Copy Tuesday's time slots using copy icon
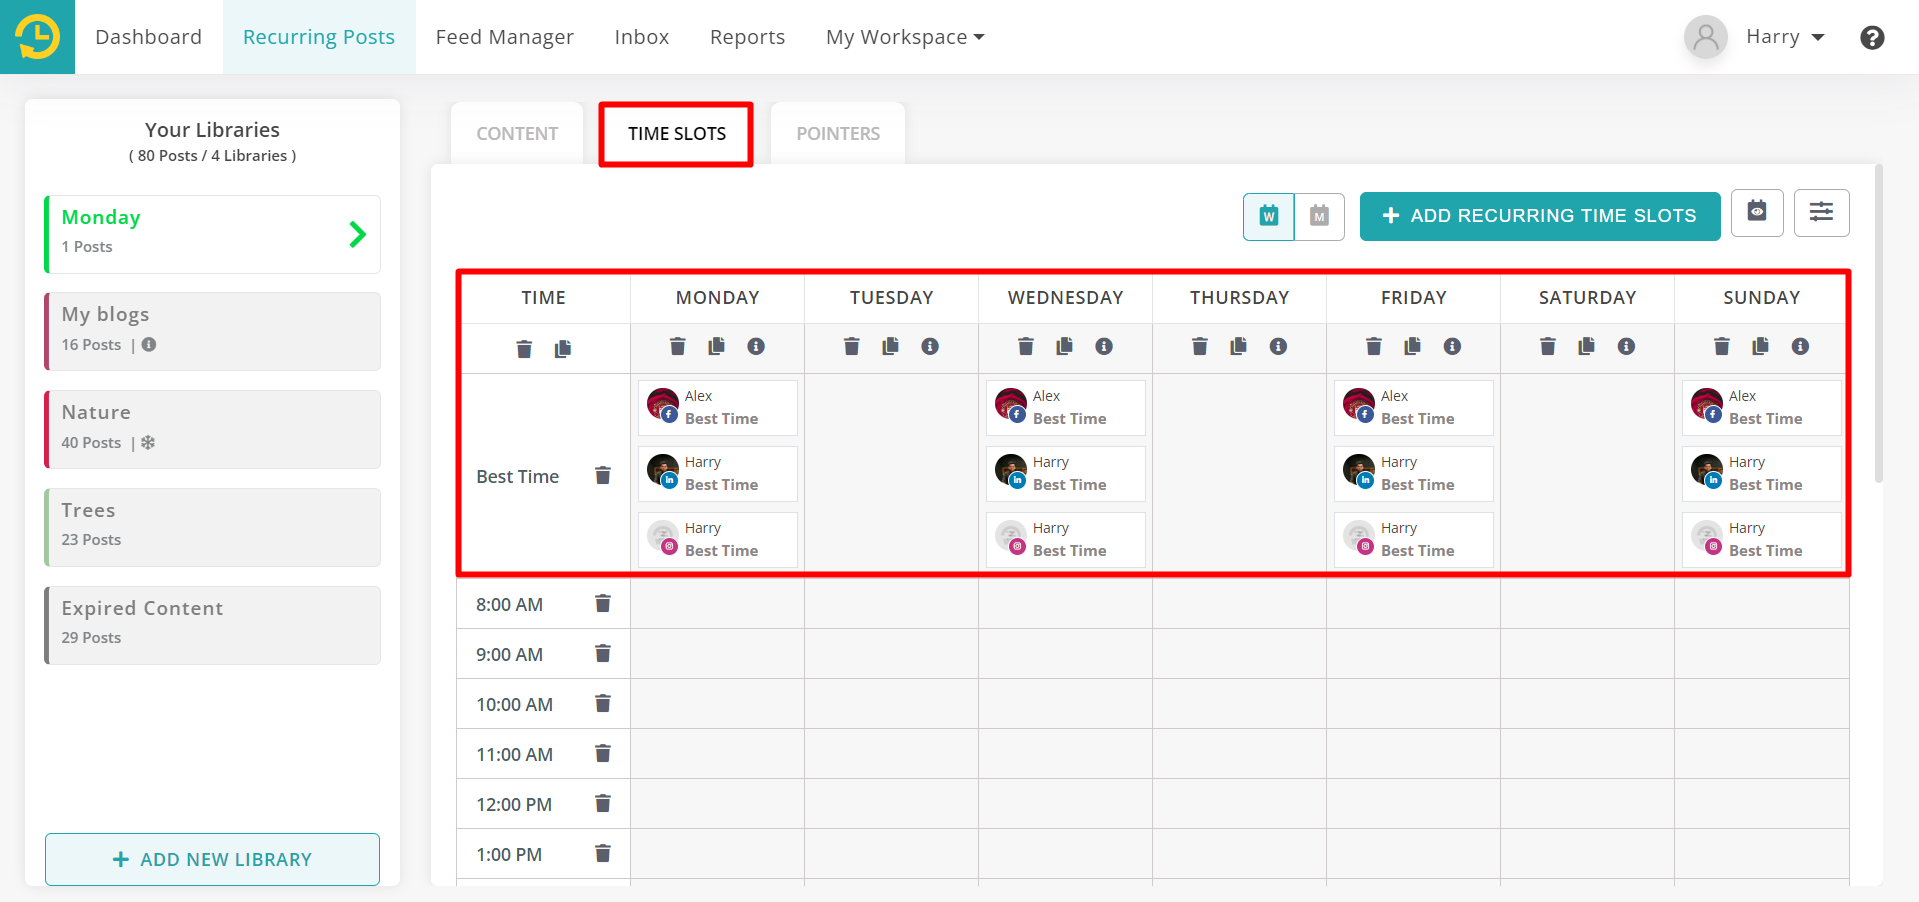Screen dimensions: 1919x902 pyautogui.click(x=890, y=347)
